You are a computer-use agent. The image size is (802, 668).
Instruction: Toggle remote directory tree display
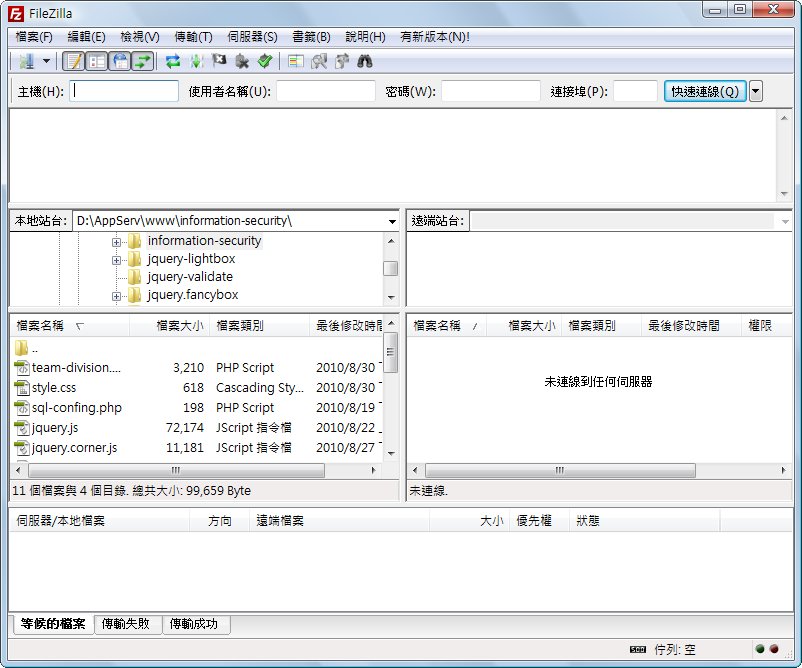pyautogui.click(x=120, y=61)
